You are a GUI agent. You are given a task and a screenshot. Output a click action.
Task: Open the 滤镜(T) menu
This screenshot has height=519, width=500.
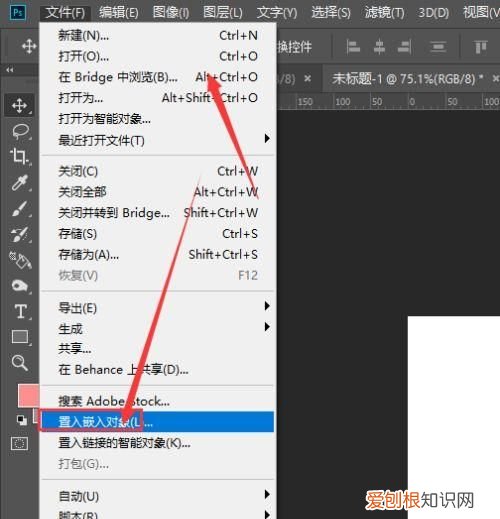(384, 13)
